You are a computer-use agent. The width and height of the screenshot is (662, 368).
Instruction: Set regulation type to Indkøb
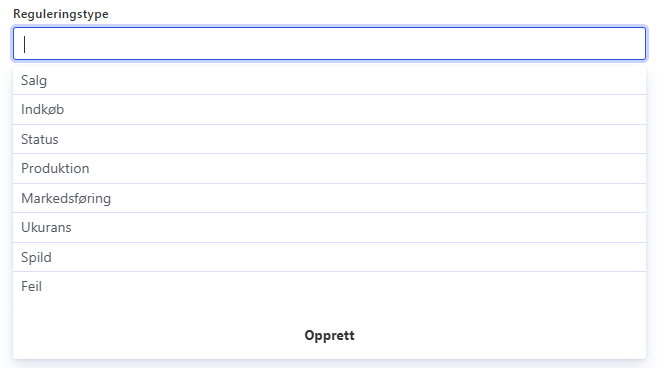(x=329, y=110)
